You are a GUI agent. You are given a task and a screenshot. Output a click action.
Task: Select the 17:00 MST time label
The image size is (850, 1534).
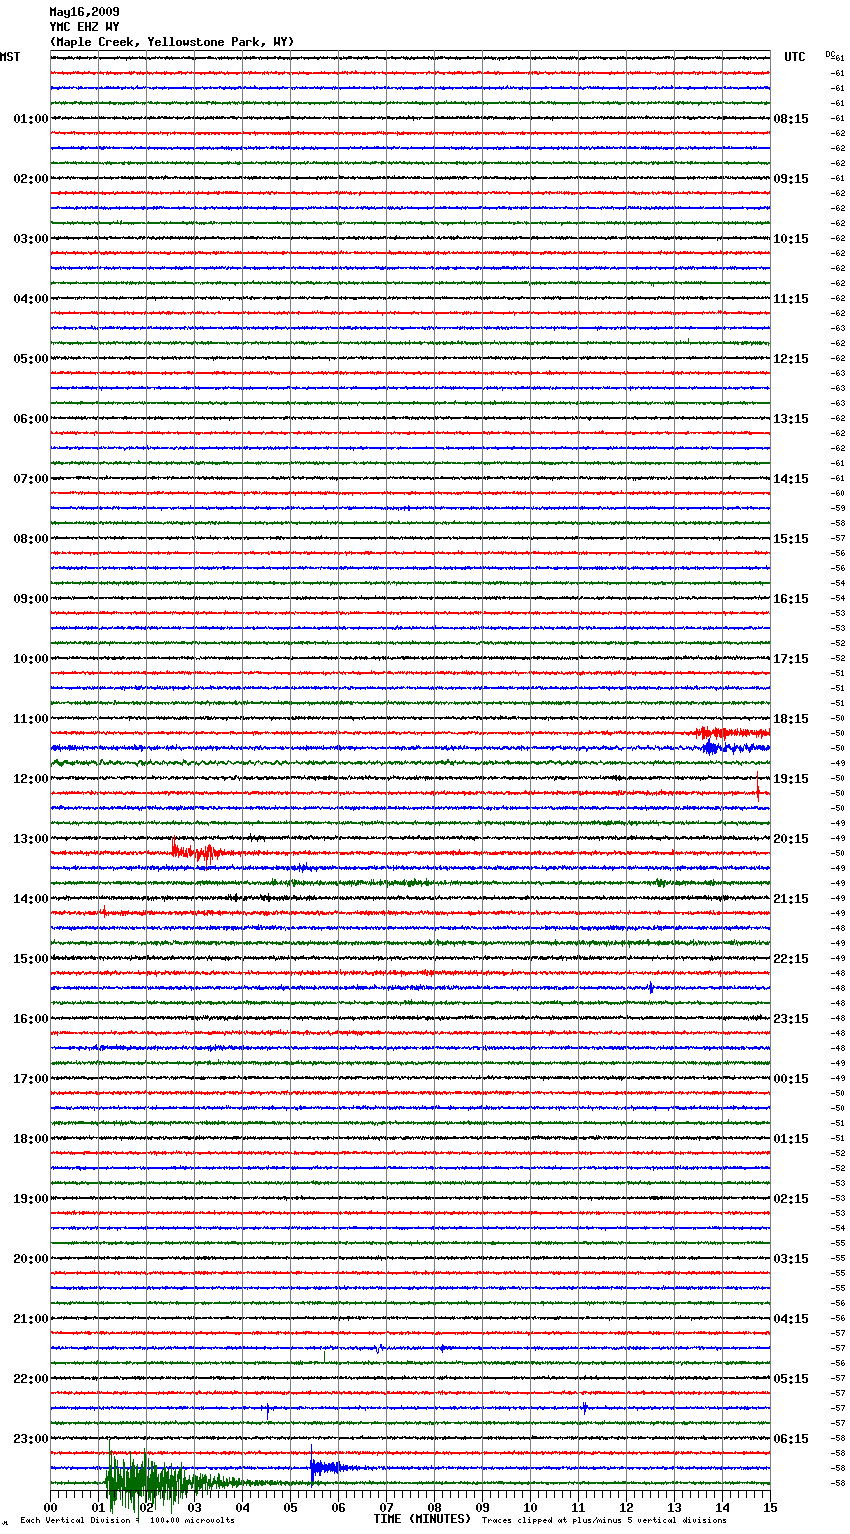pos(31,1079)
